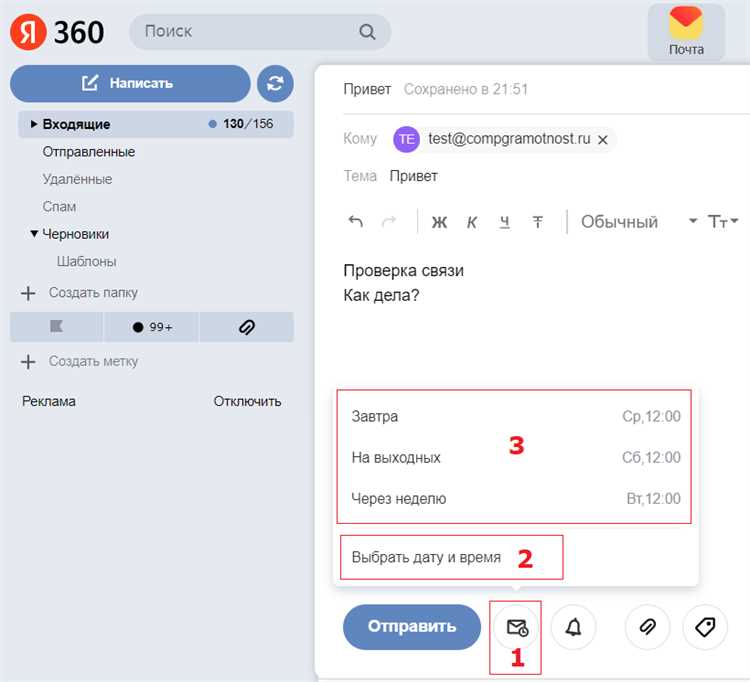The width and height of the screenshot is (750, 682).
Task: Filter unread messages 99+
Action: [x=151, y=327]
